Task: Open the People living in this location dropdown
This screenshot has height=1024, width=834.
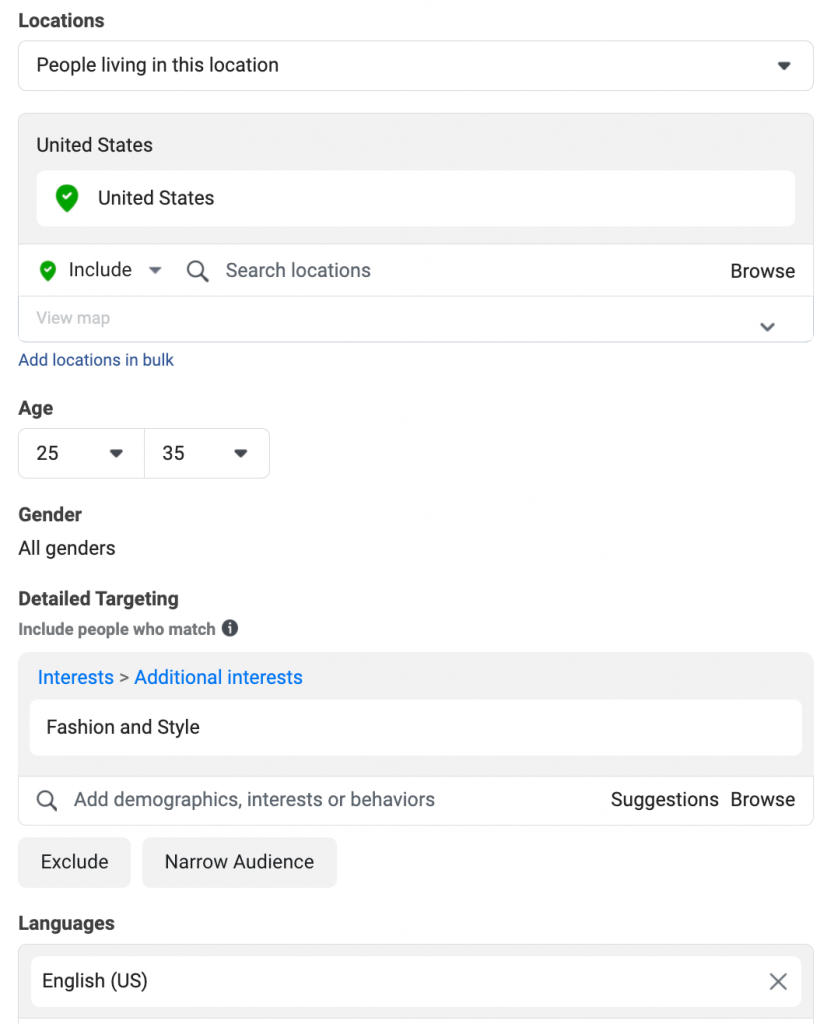Action: tap(415, 65)
